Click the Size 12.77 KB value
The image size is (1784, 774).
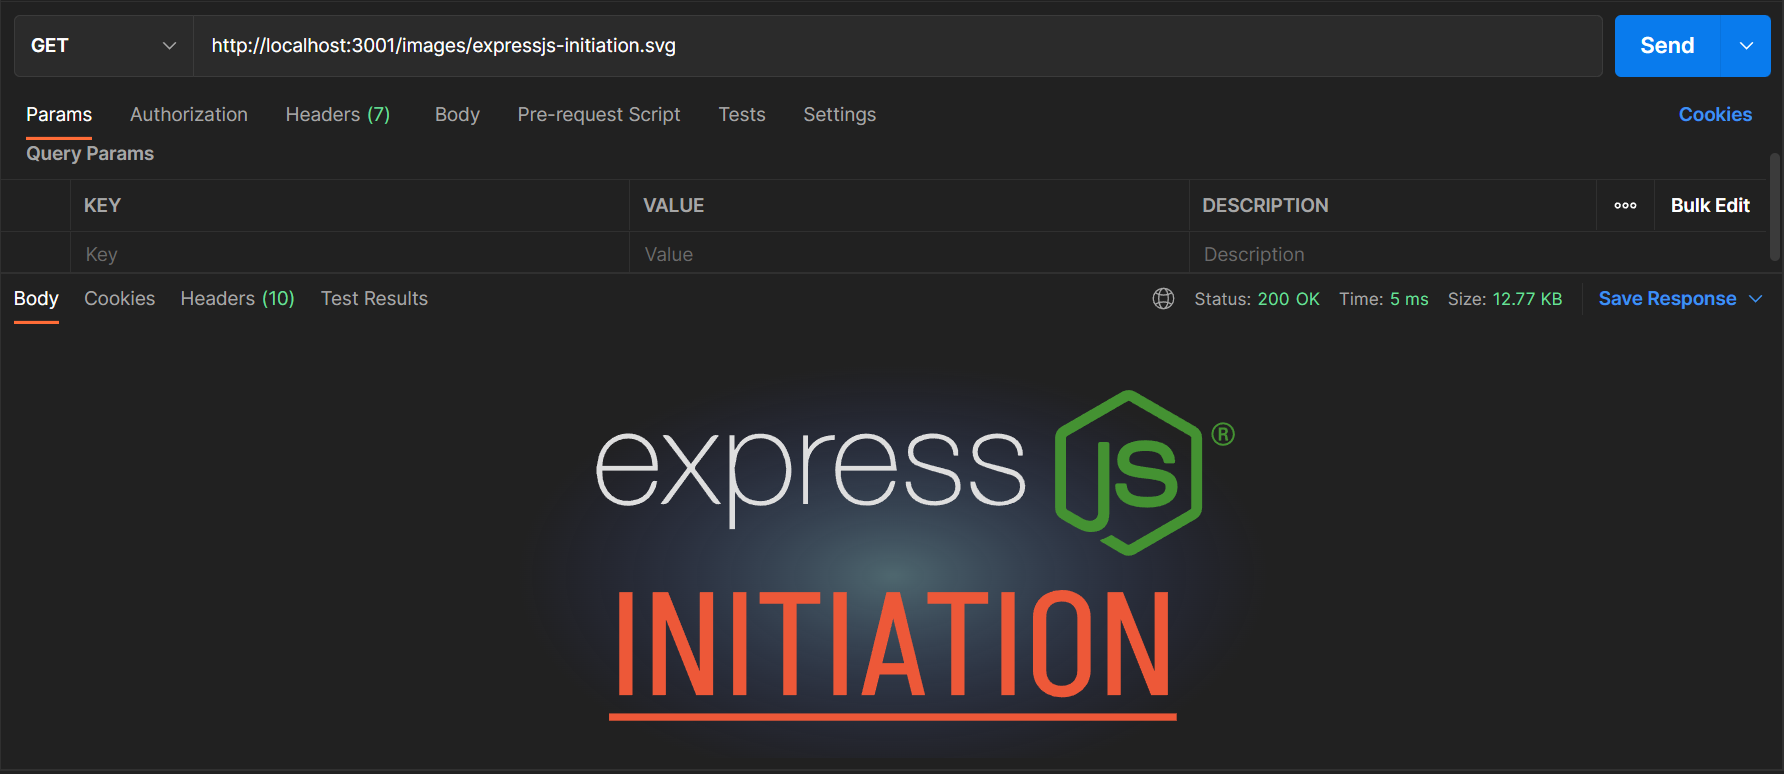click(1527, 299)
